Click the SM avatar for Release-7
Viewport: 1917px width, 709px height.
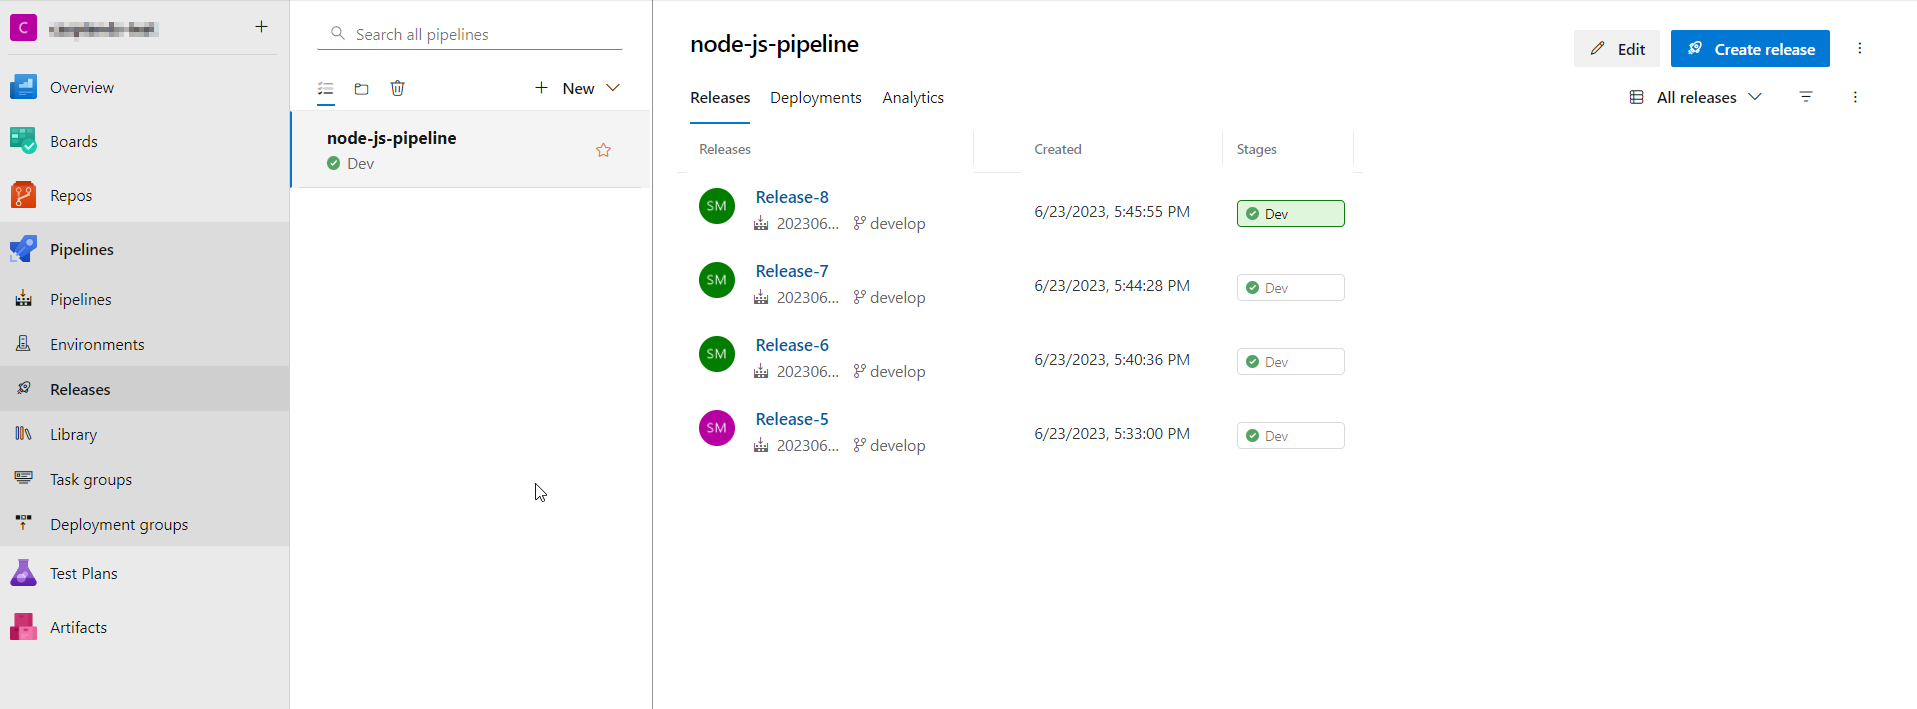(717, 280)
